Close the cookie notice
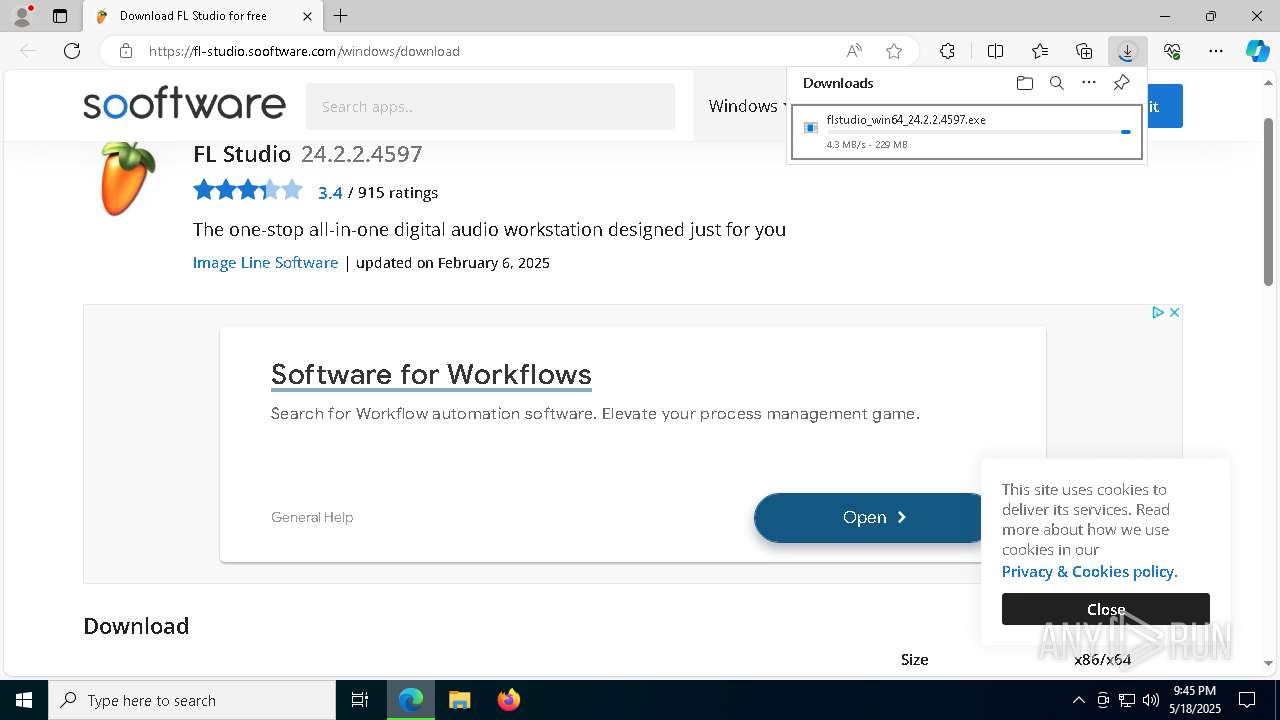 [1106, 609]
